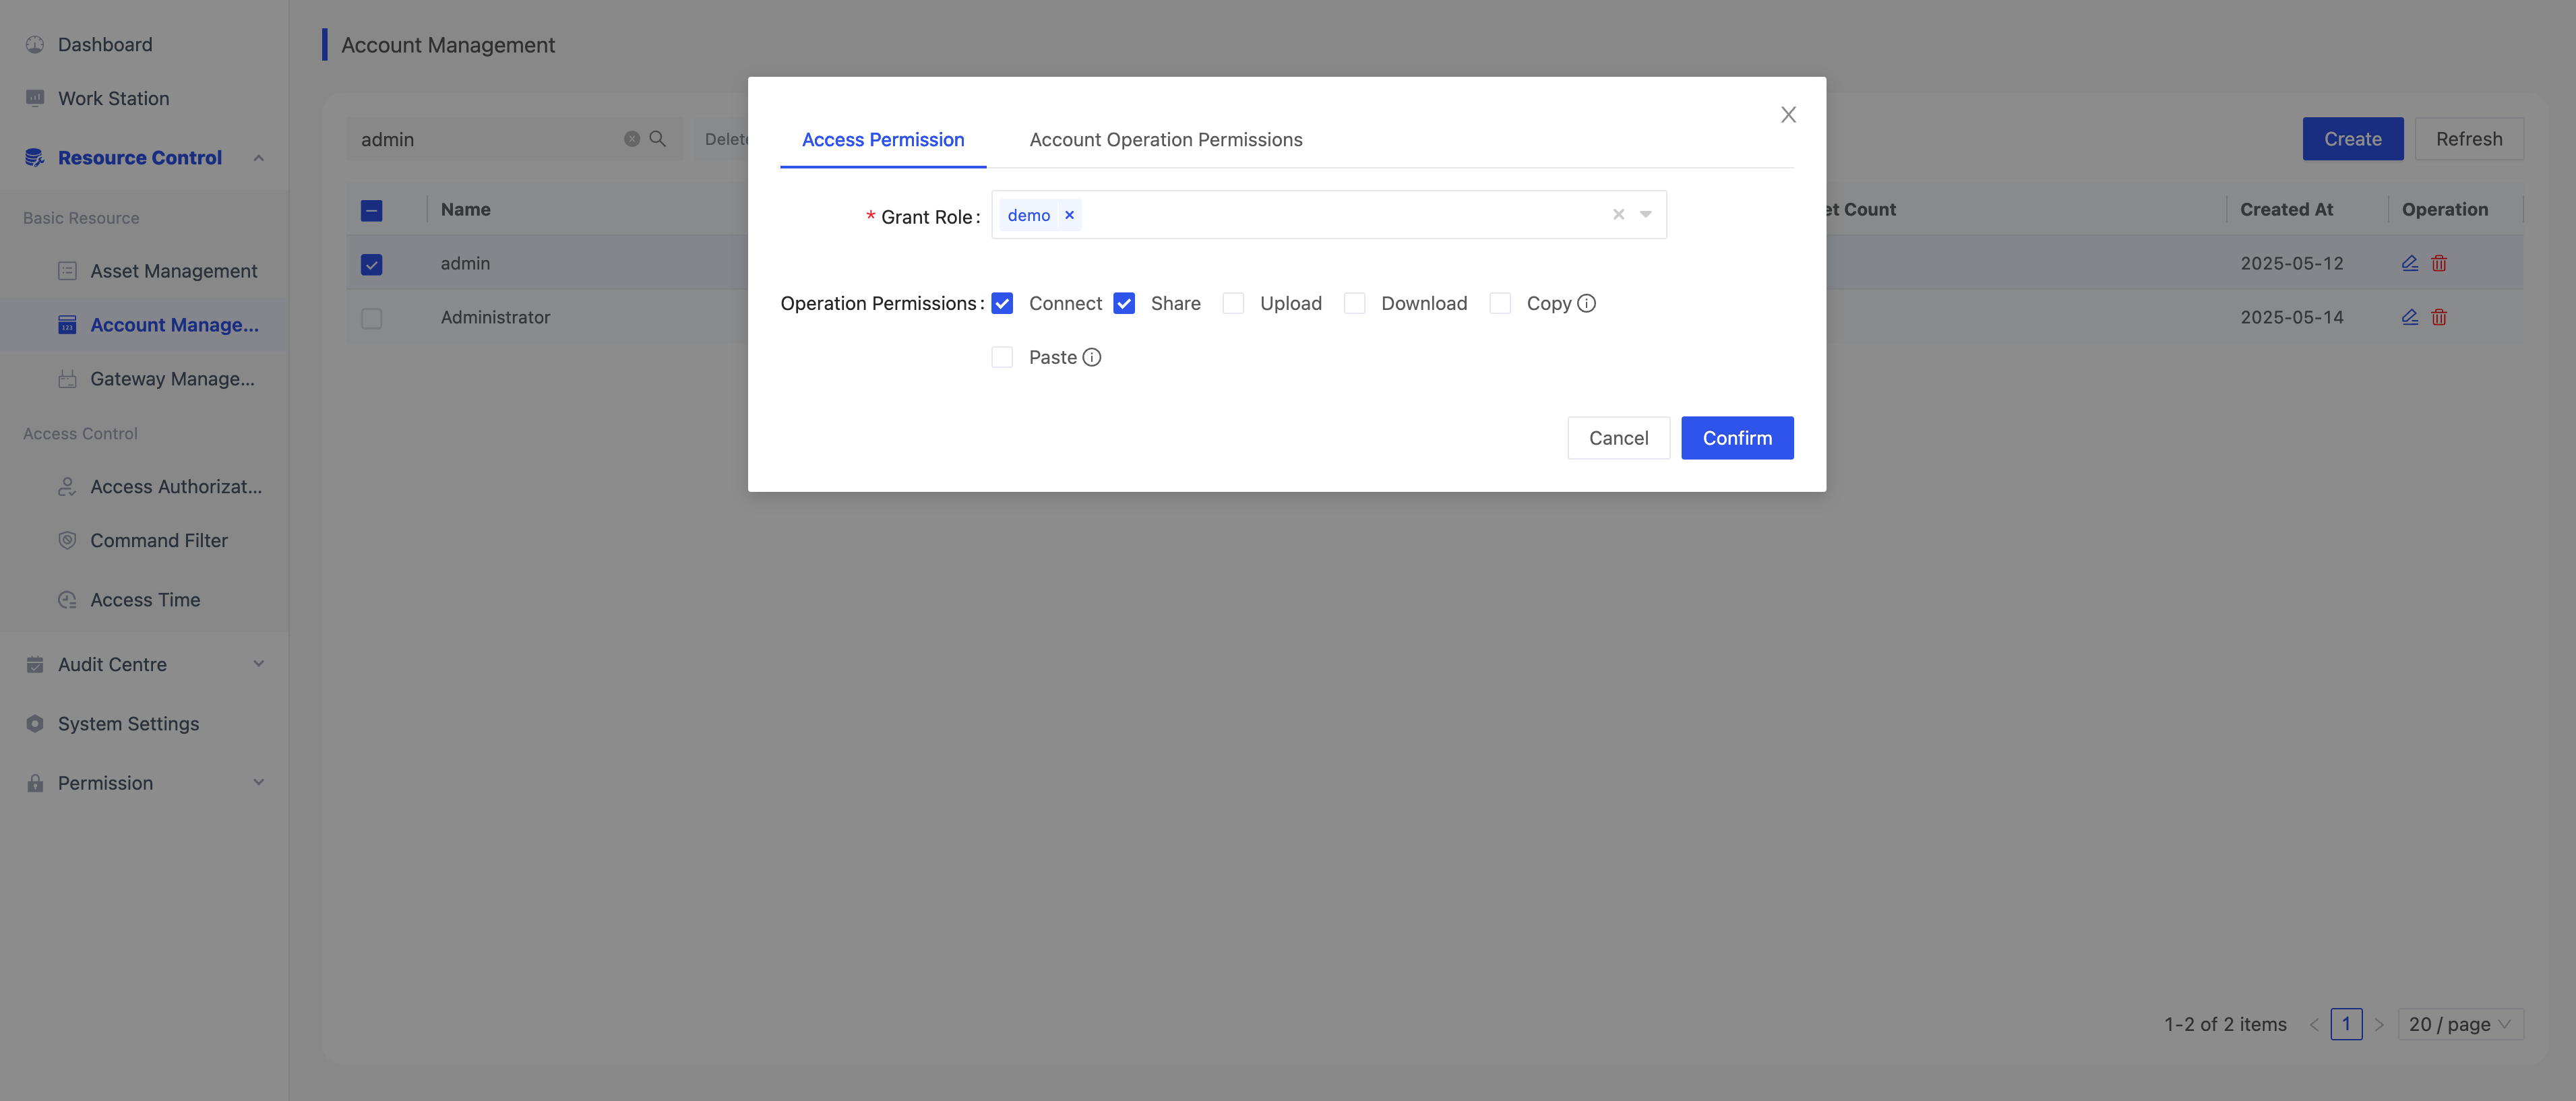Click the Work Station monitor icon
This screenshot has height=1101, width=2576.
click(x=35, y=98)
